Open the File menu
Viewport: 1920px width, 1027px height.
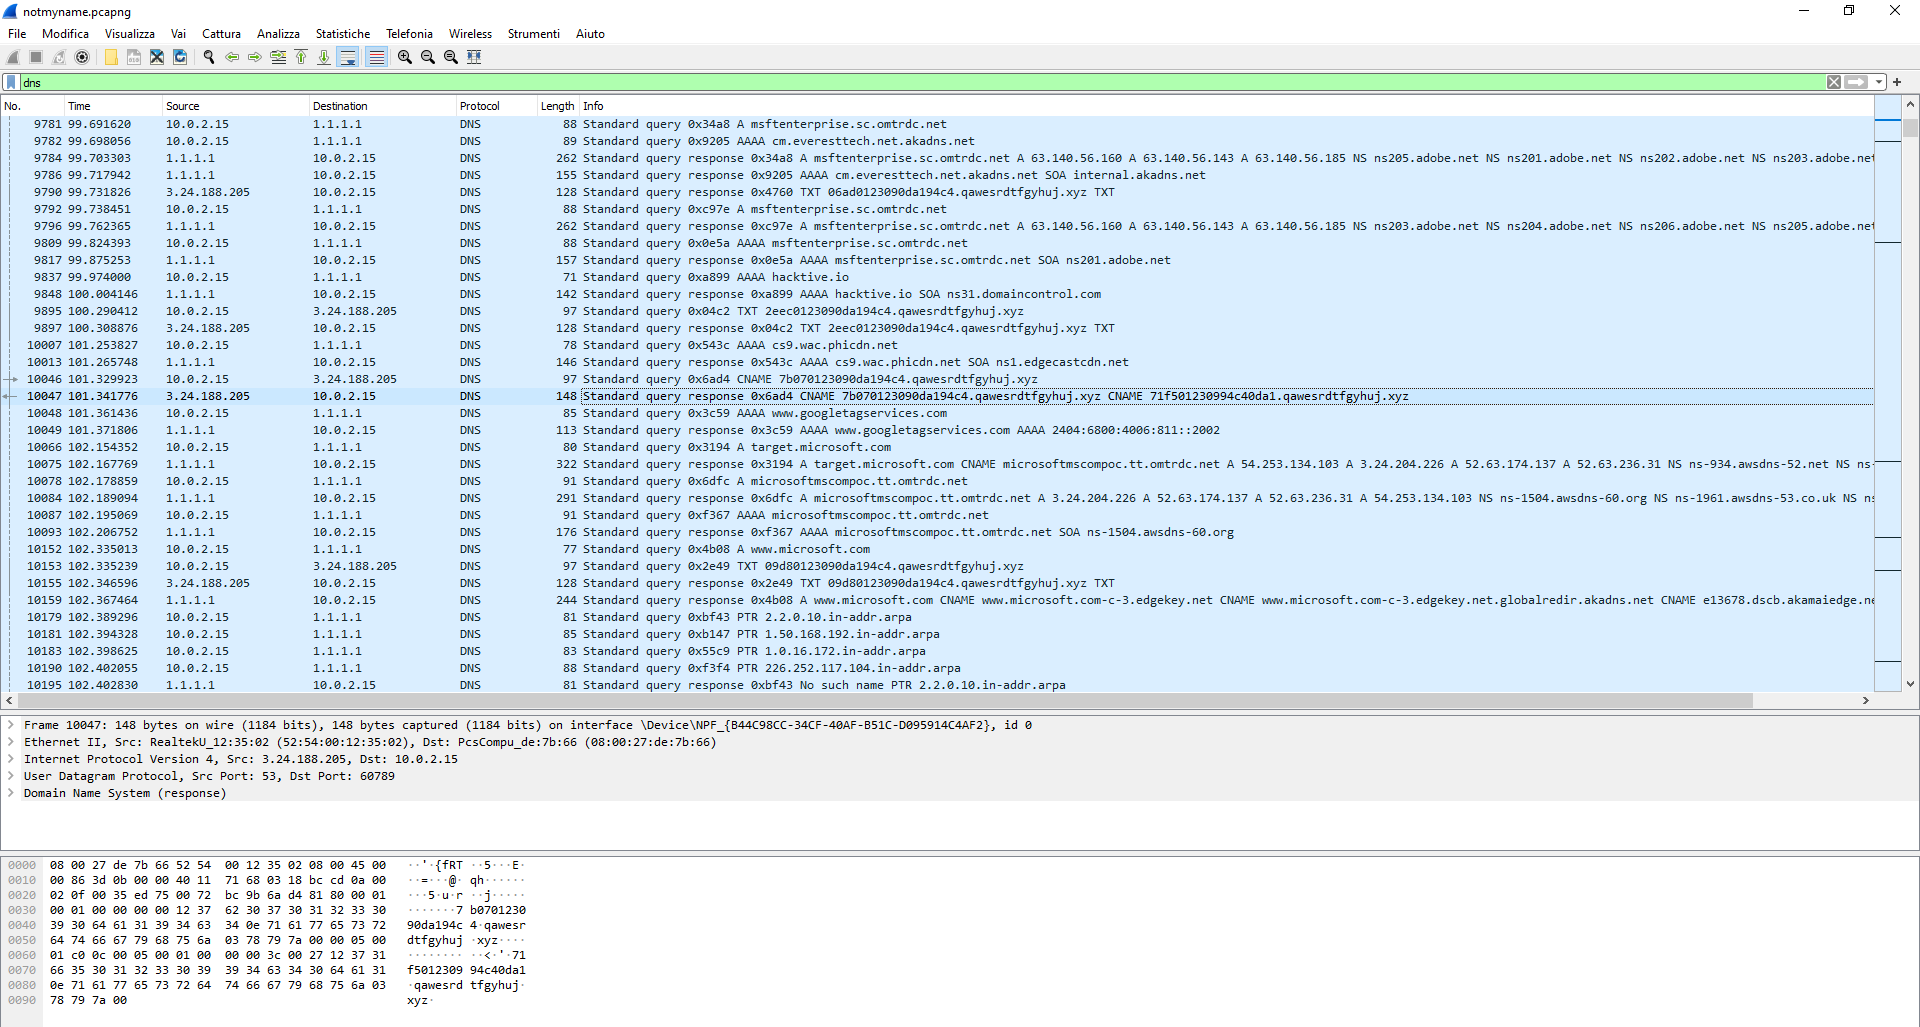coord(17,33)
